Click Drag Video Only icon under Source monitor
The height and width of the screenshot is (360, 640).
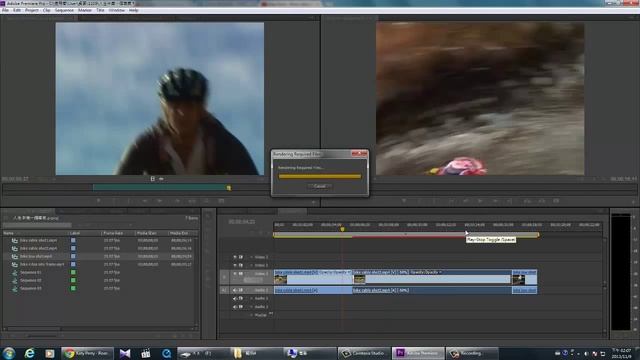pyautogui.click(x=153, y=179)
